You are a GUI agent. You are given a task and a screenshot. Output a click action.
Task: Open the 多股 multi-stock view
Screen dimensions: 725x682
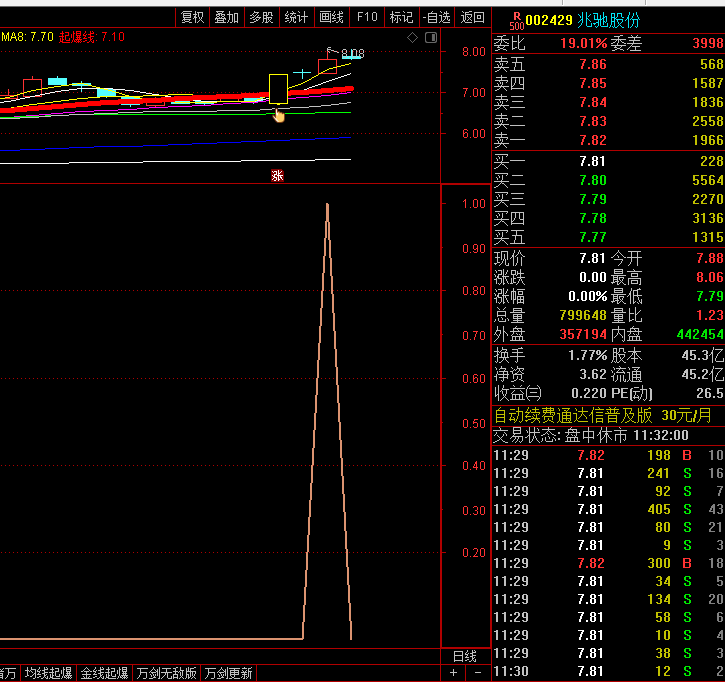click(x=261, y=17)
